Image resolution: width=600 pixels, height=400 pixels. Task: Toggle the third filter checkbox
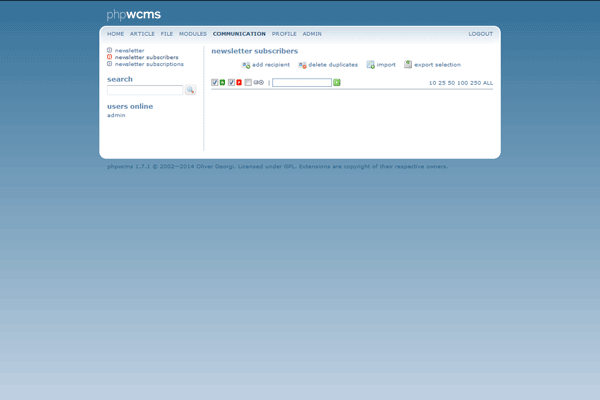pos(249,83)
